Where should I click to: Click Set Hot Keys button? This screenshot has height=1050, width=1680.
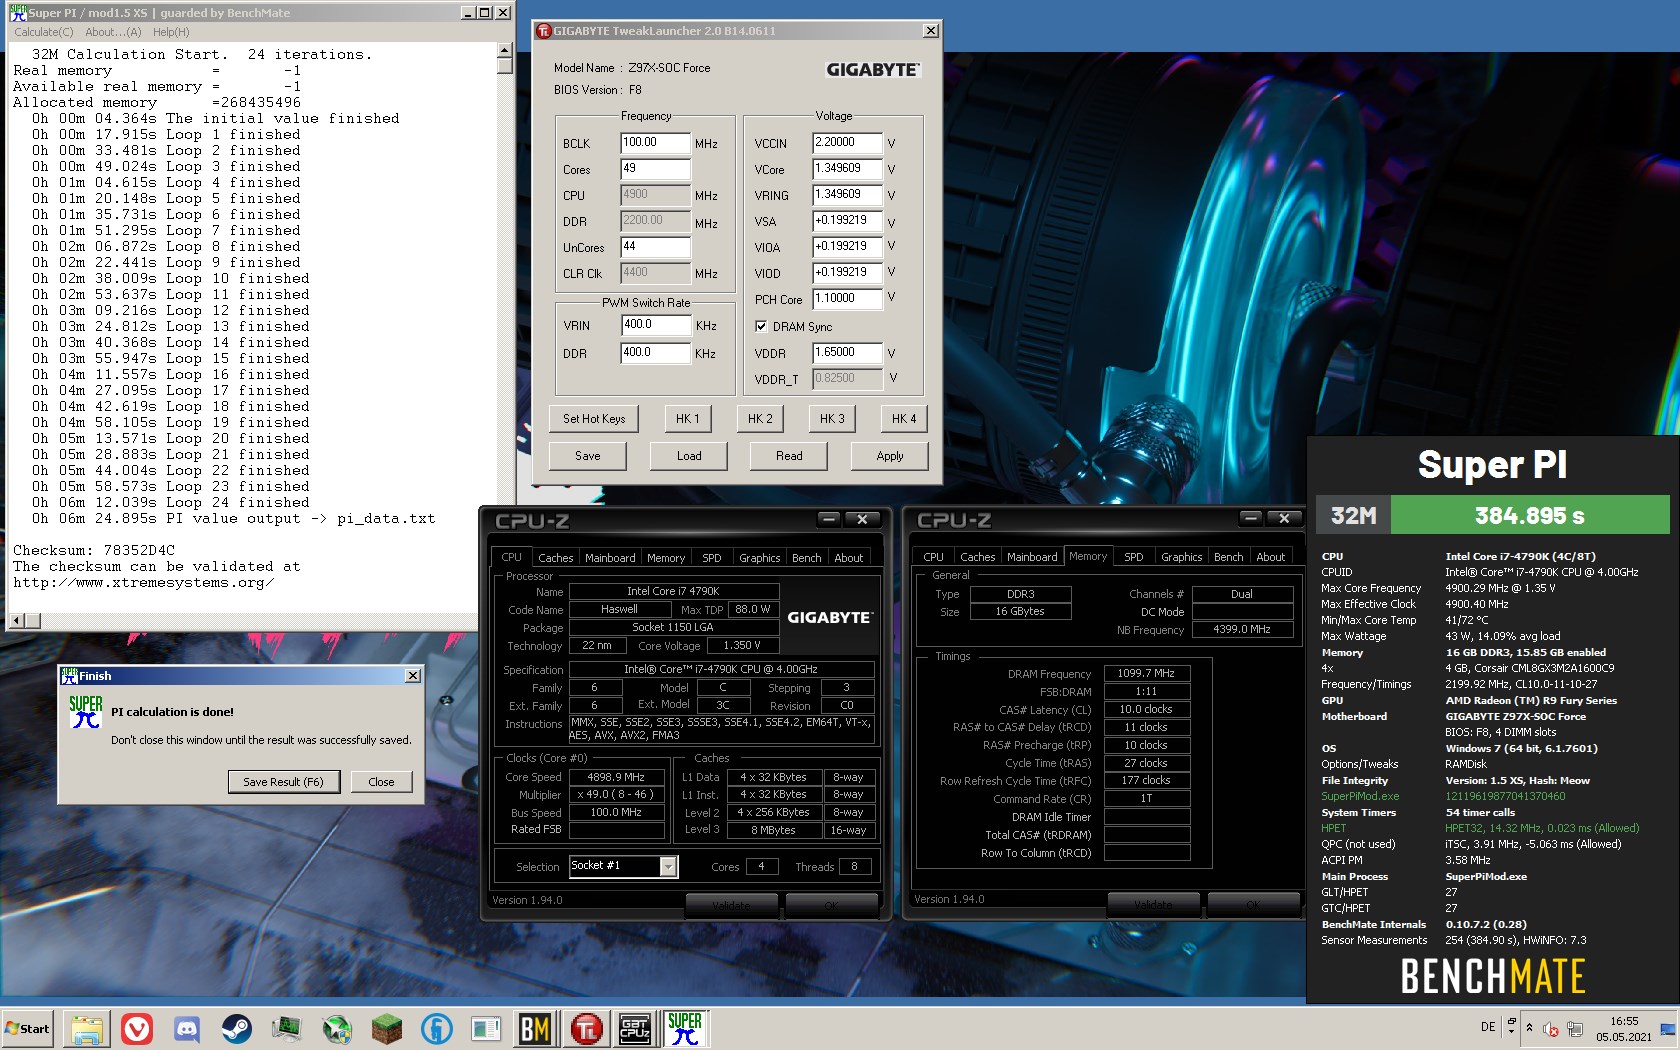tap(594, 419)
